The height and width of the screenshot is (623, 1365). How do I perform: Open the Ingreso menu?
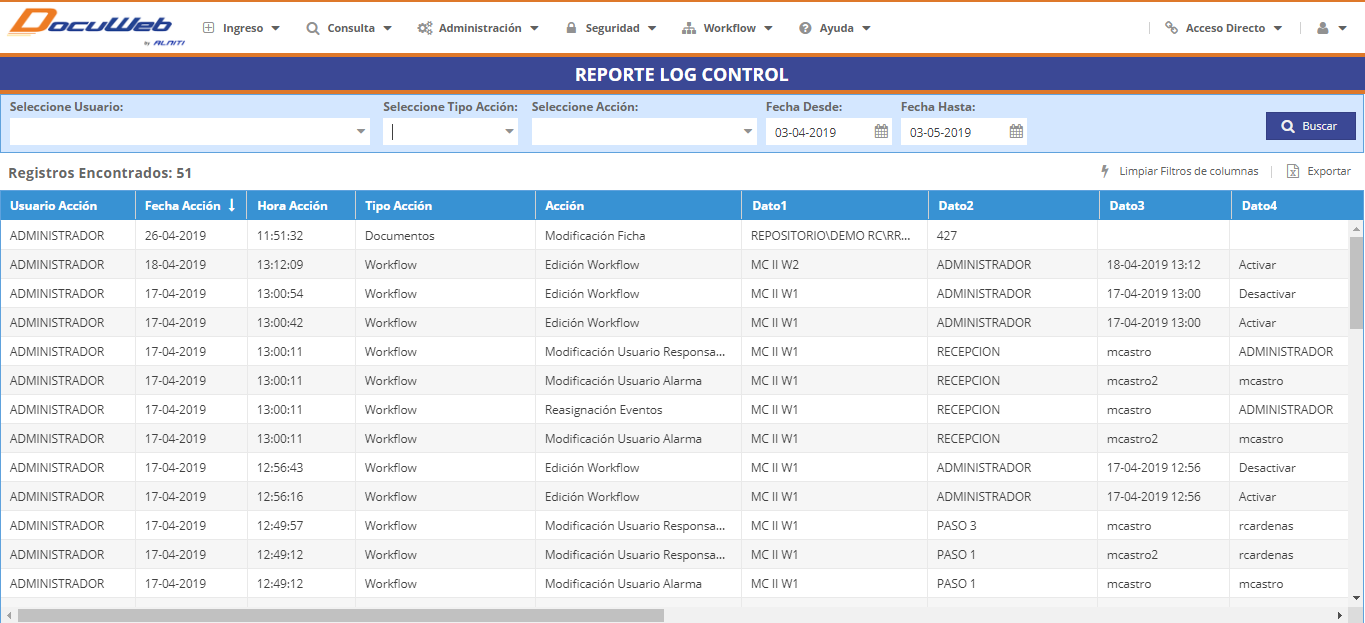click(241, 28)
